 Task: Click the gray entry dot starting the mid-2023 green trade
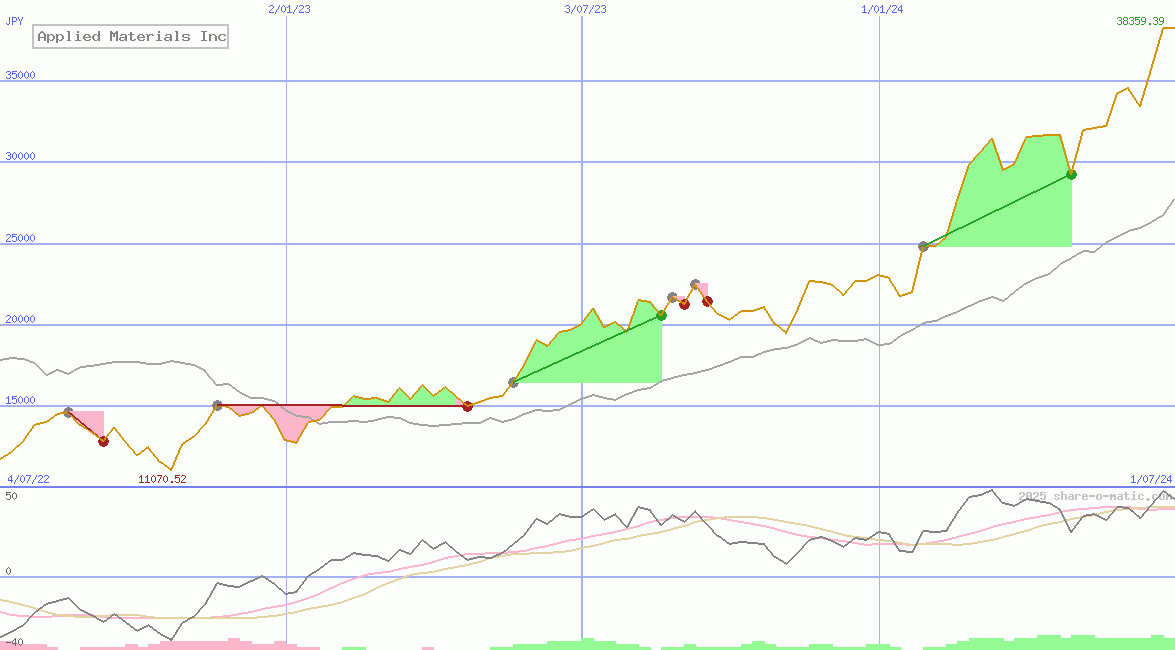(513, 382)
